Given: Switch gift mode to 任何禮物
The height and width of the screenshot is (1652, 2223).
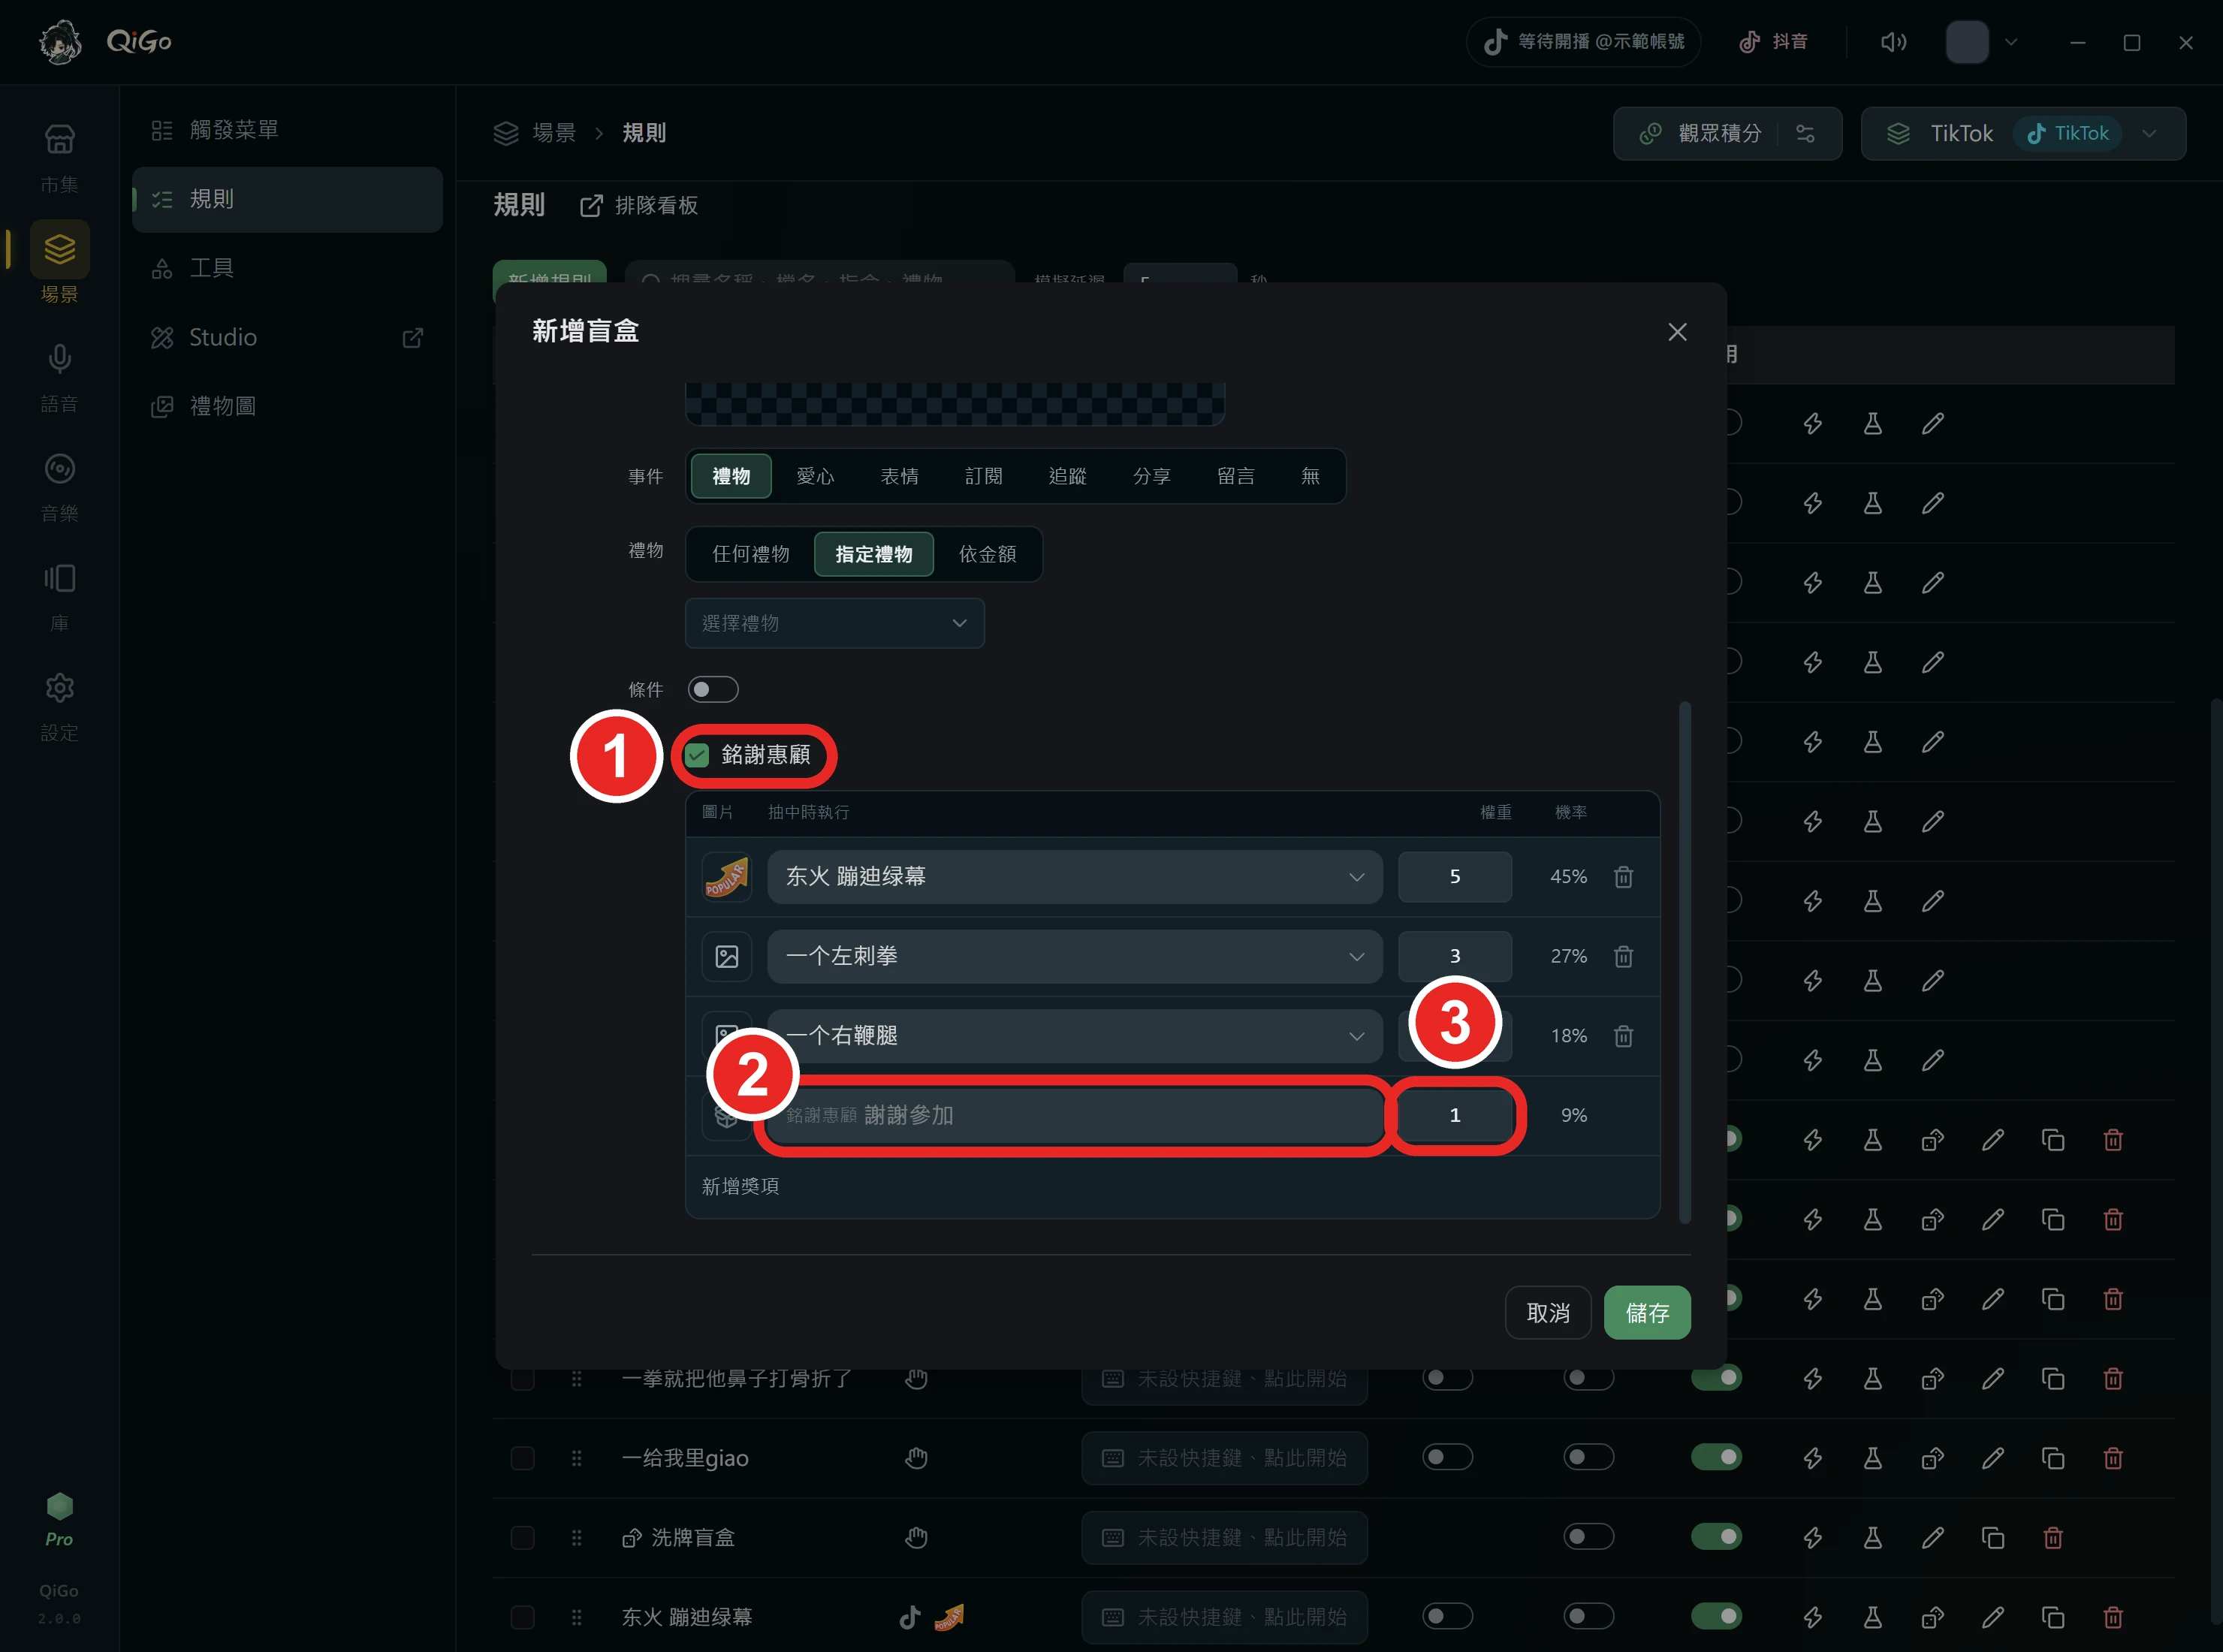Looking at the screenshot, I should [751, 554].
